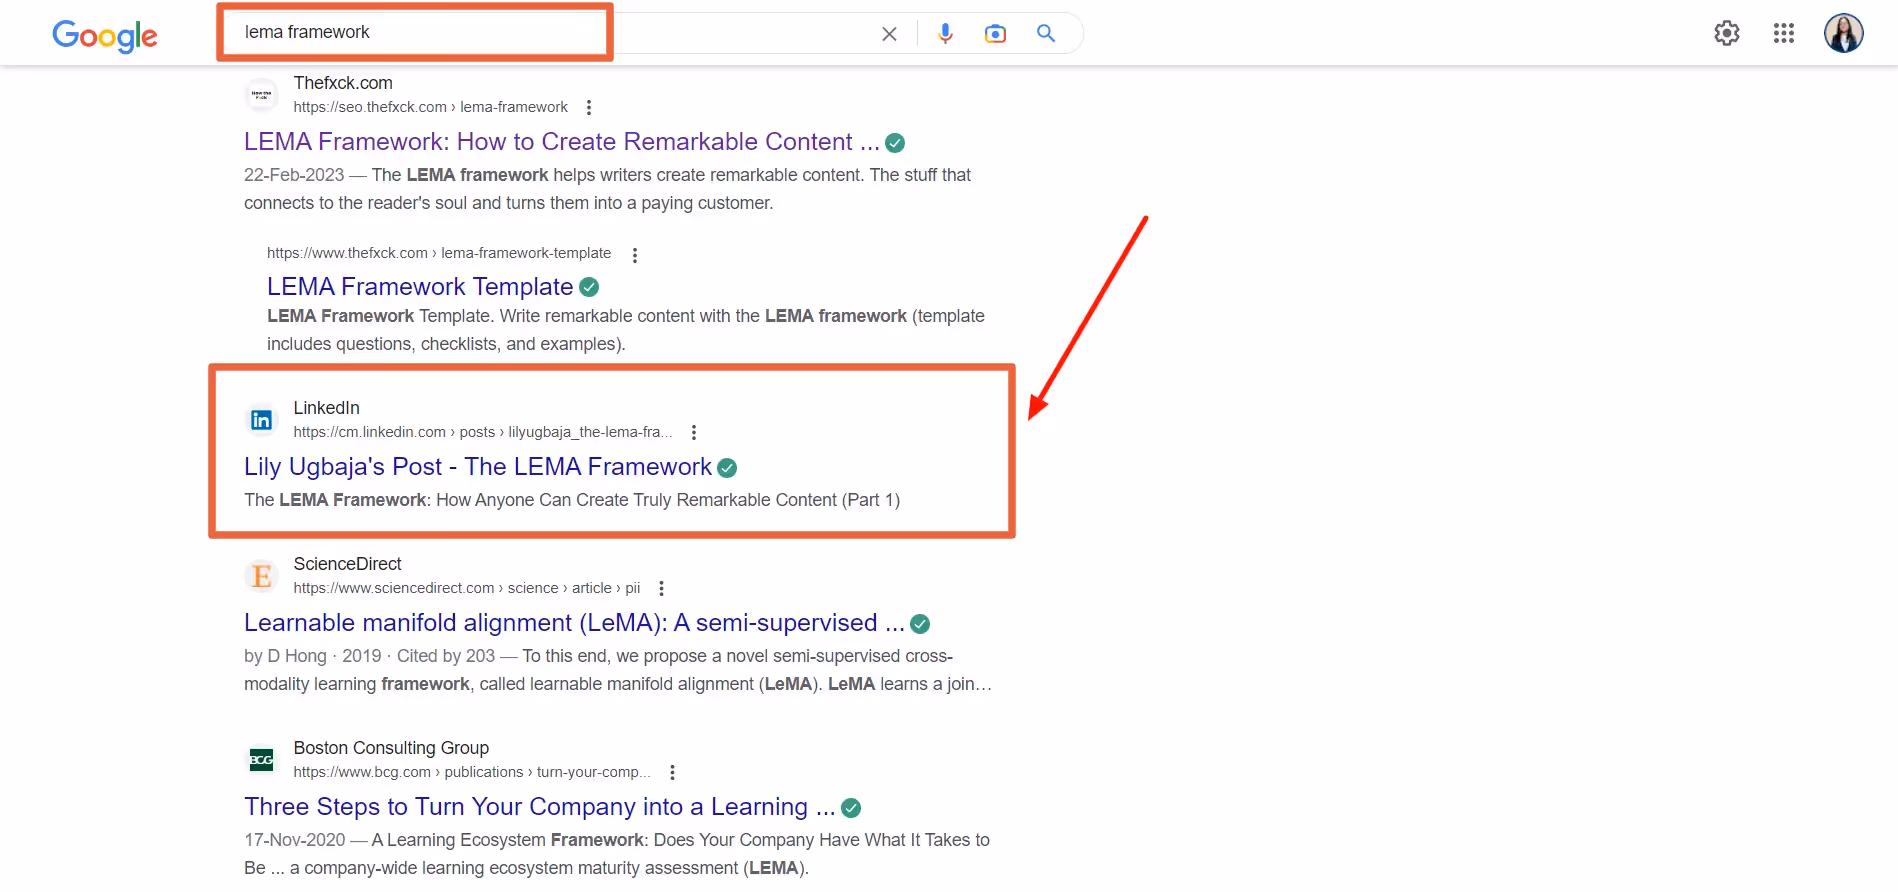This screenshot has width=1898, height=892.
Task: Click the ScienceDirect favicon icon
Action: (x=261, y=576)
